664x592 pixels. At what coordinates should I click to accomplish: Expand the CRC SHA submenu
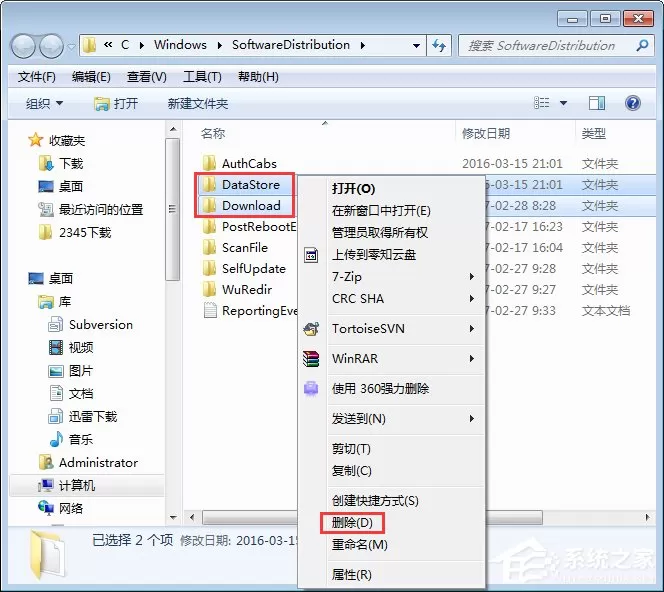click(x=471, y=299)
